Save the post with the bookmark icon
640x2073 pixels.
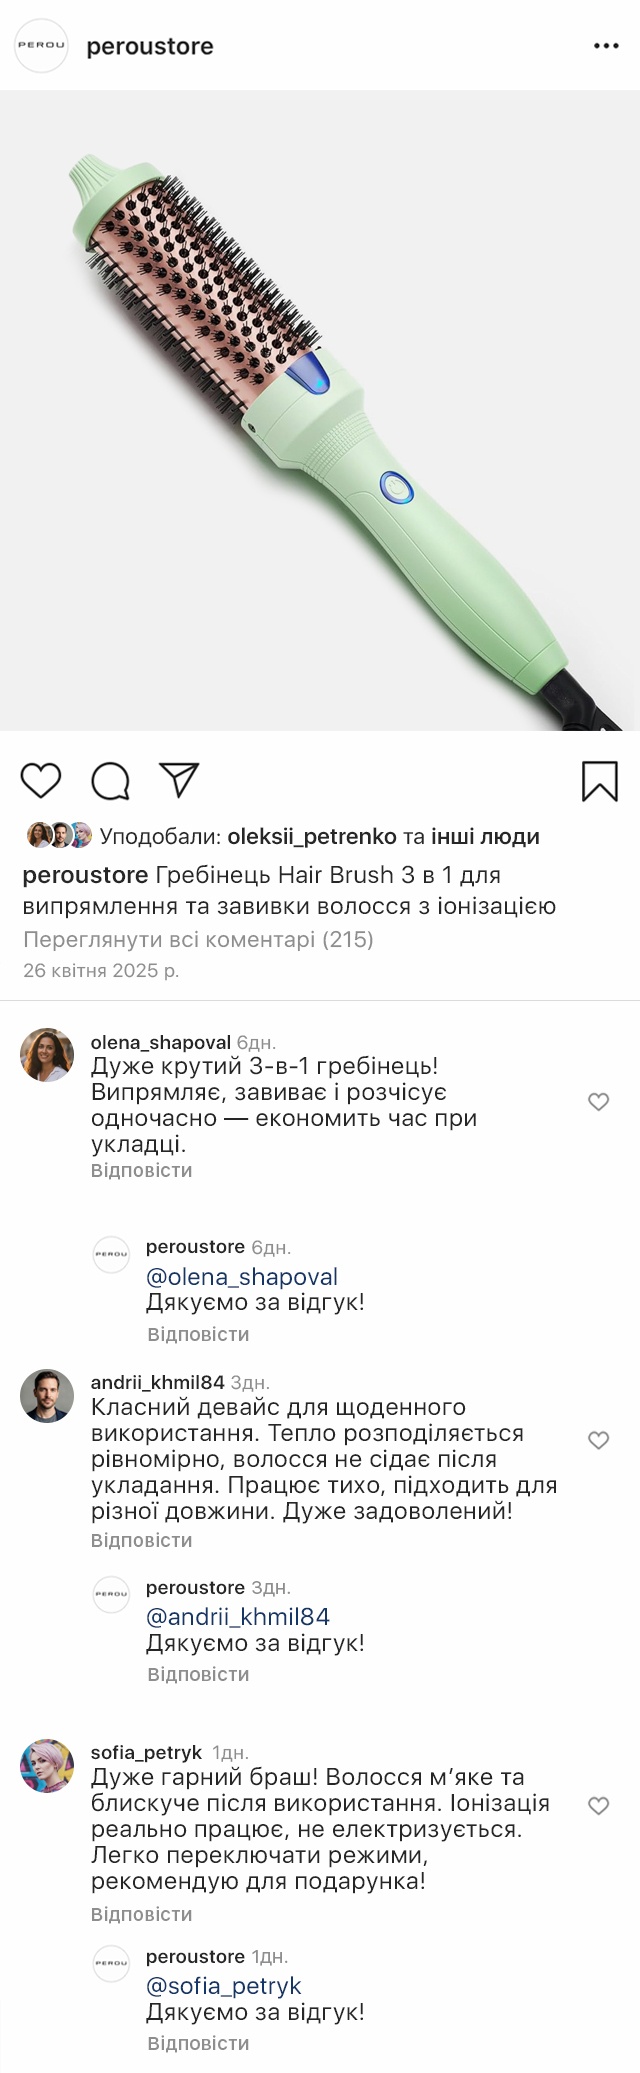click(x=599, y=781)
